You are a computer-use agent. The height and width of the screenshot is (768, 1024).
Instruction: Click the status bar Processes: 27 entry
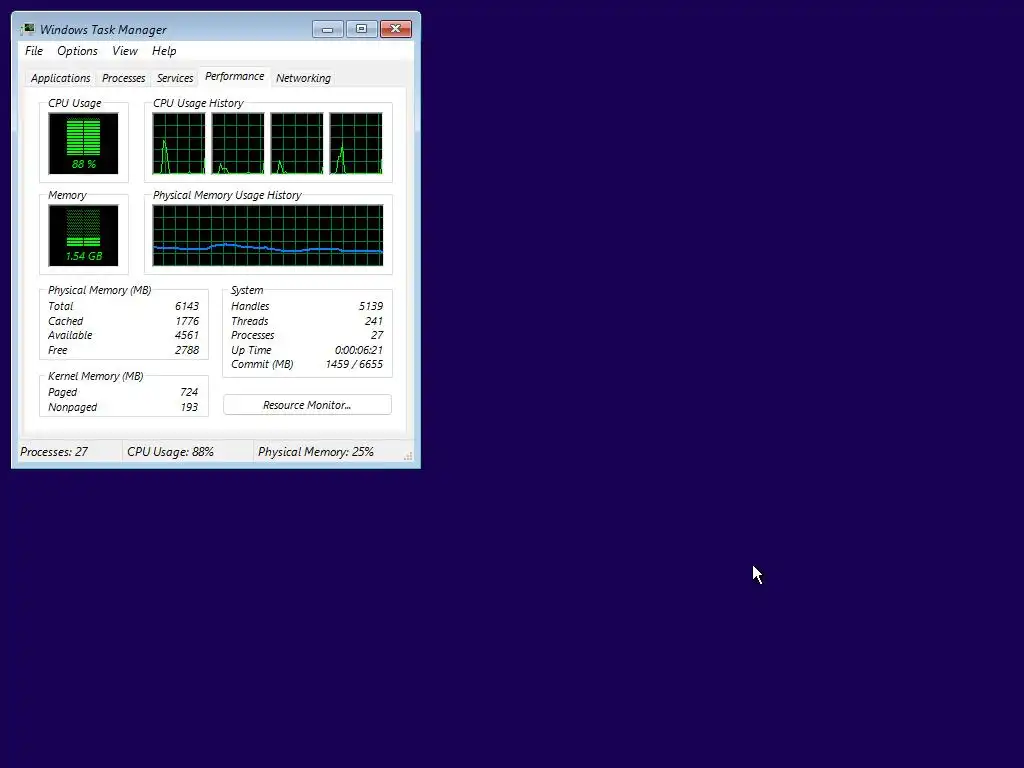(x=54, y=452)
